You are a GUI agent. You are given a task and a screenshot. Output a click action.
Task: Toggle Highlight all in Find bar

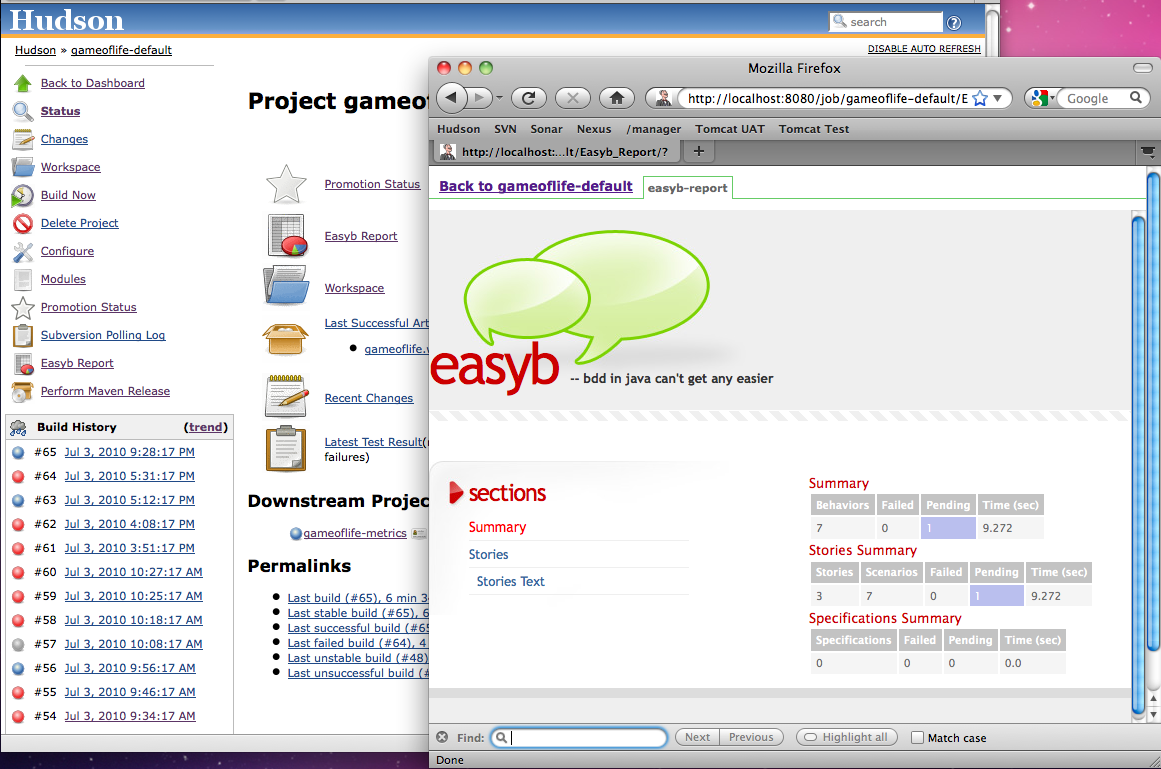pyautogui.click(x=847, y=737)
